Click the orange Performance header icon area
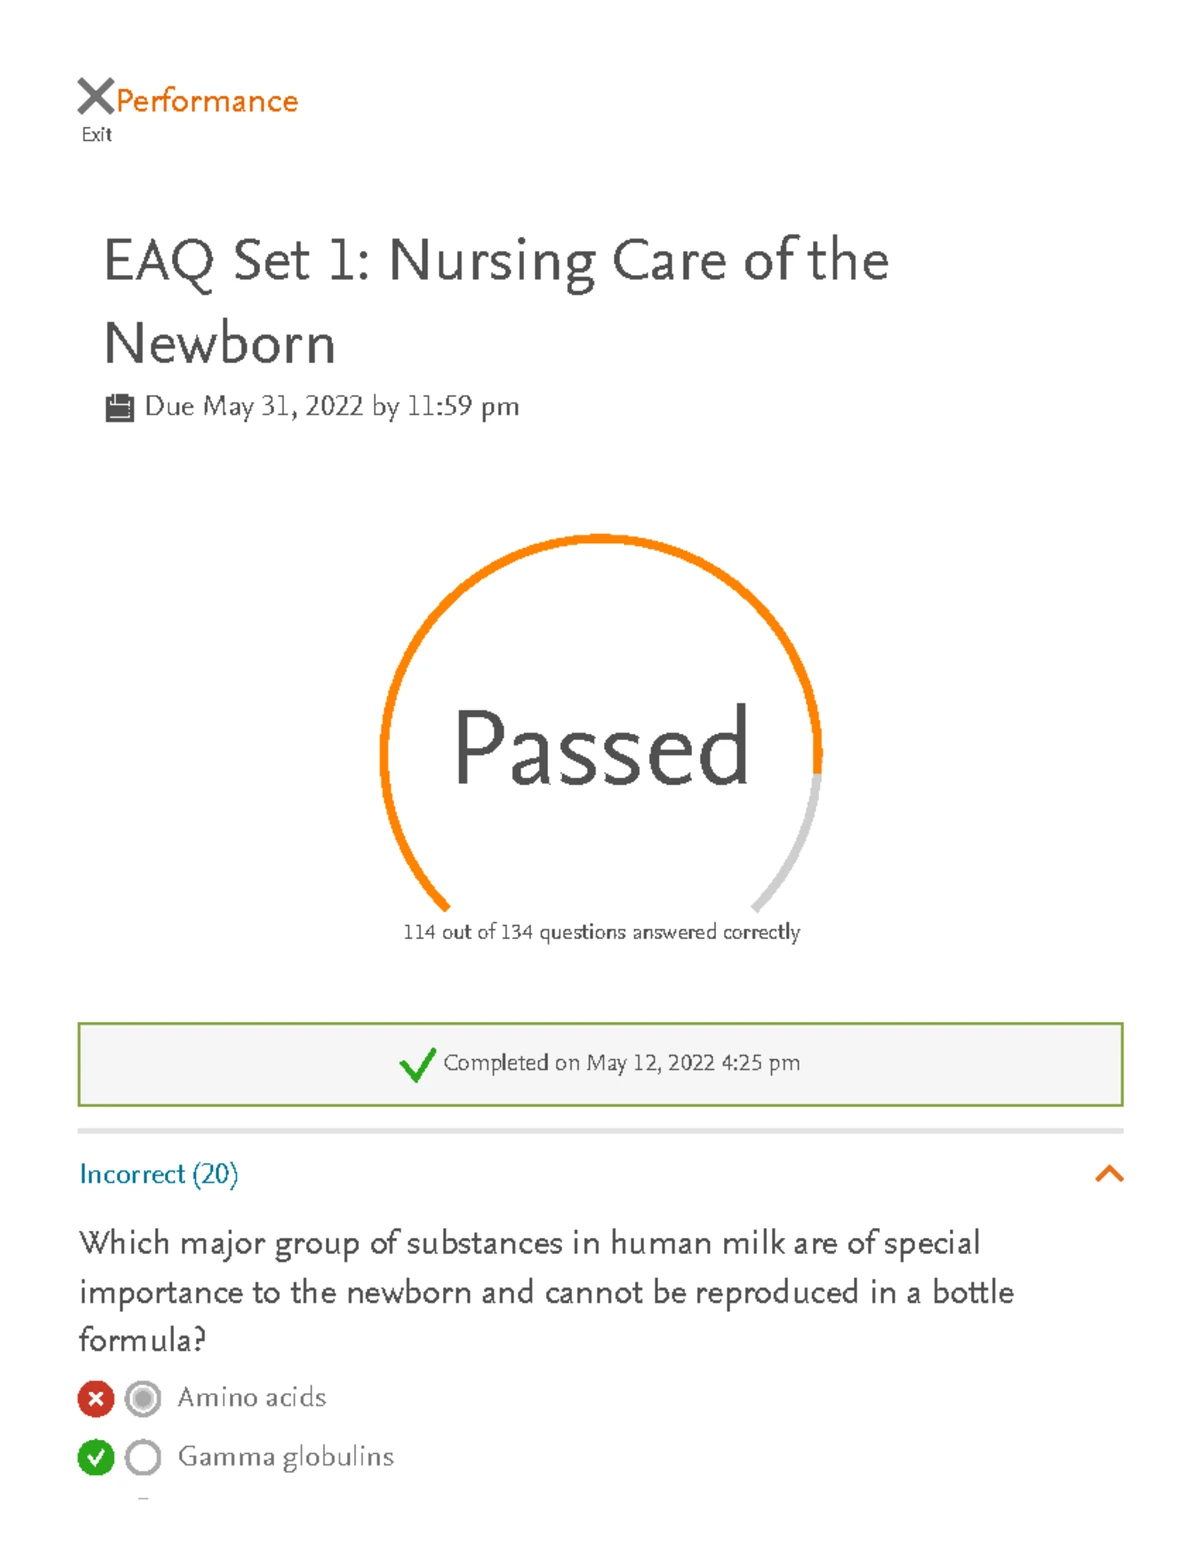1200x1553 pixels. (204, 99)
